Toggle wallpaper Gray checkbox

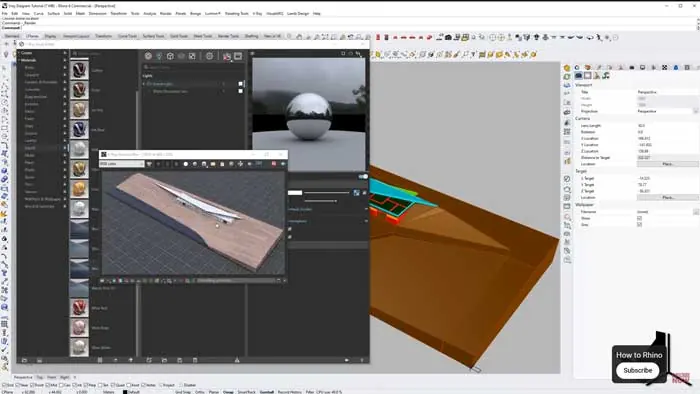(639, 225)
